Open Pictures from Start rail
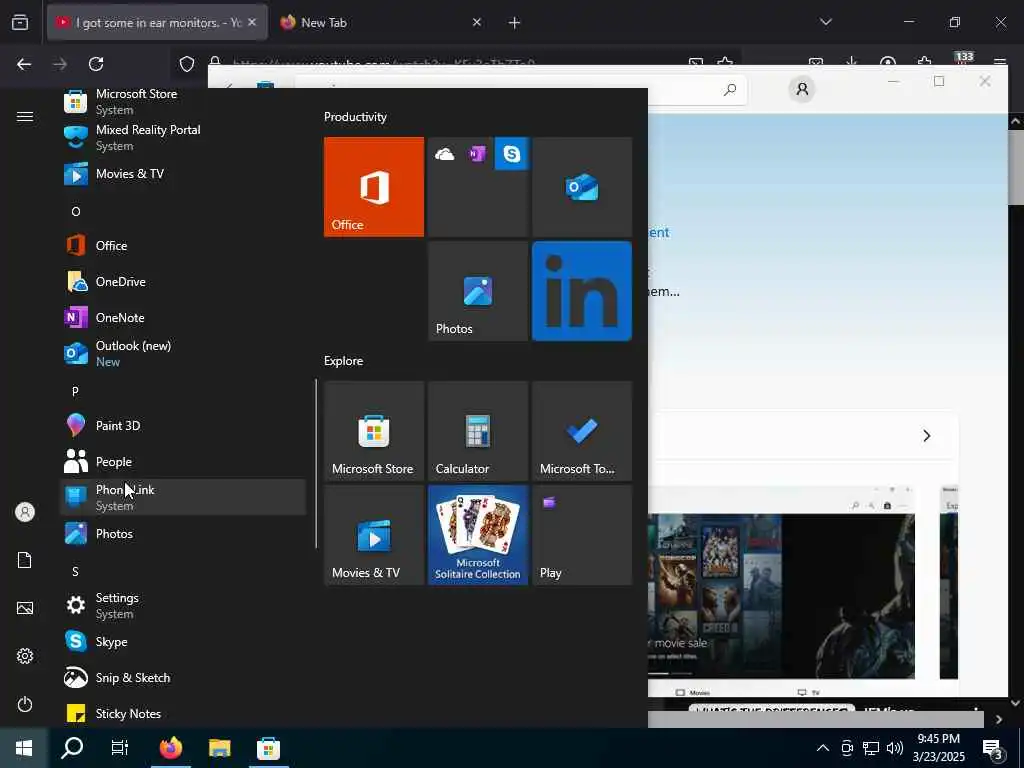This screenshot has height=768, width=1024. [25, 608]
